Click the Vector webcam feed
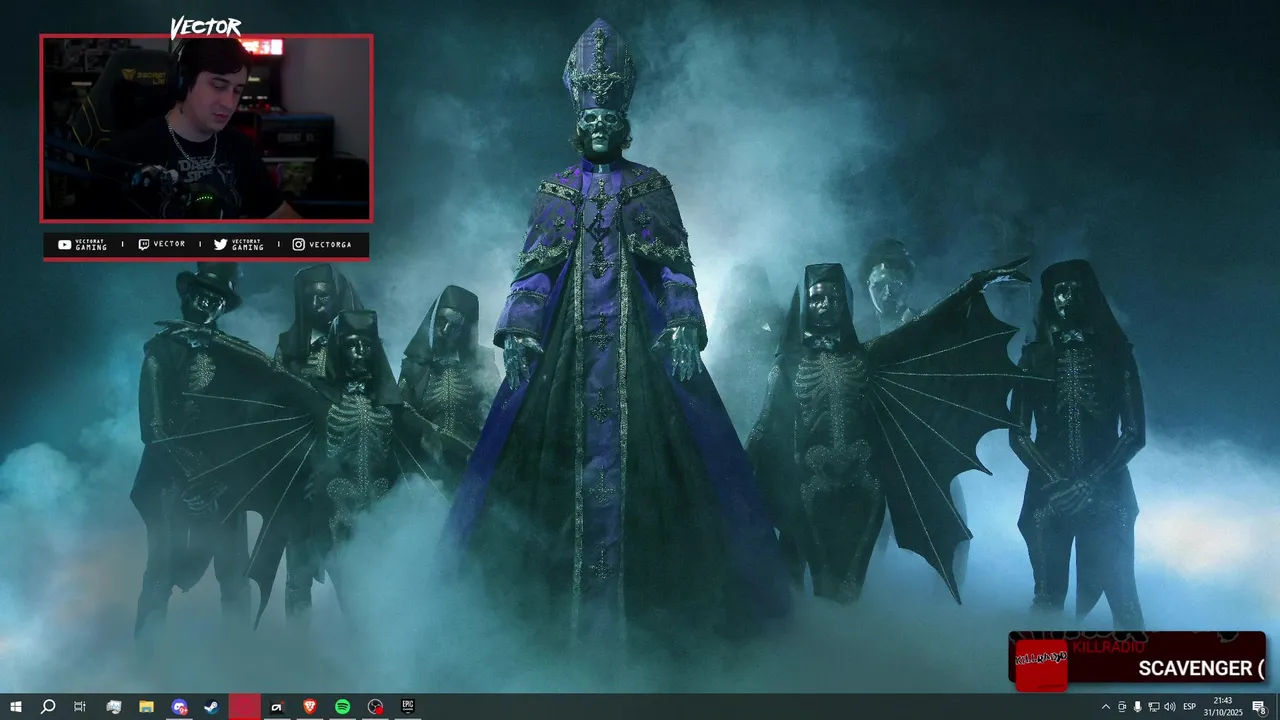Screen dimensions: 1280x720 click(206, 128)
